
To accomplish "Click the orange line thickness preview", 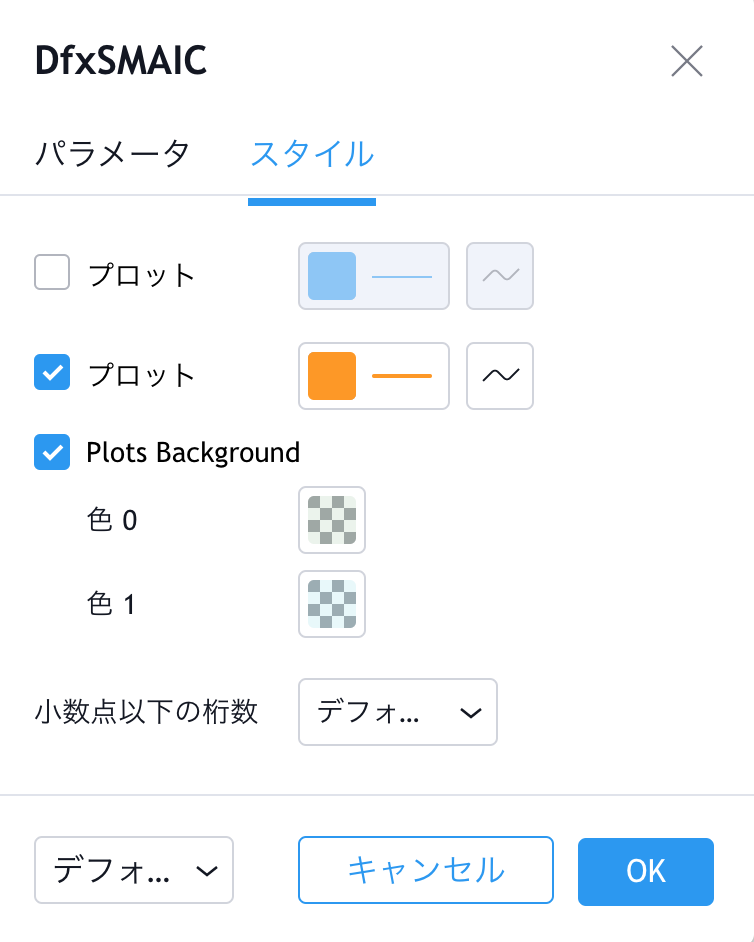I will [402, 376].
